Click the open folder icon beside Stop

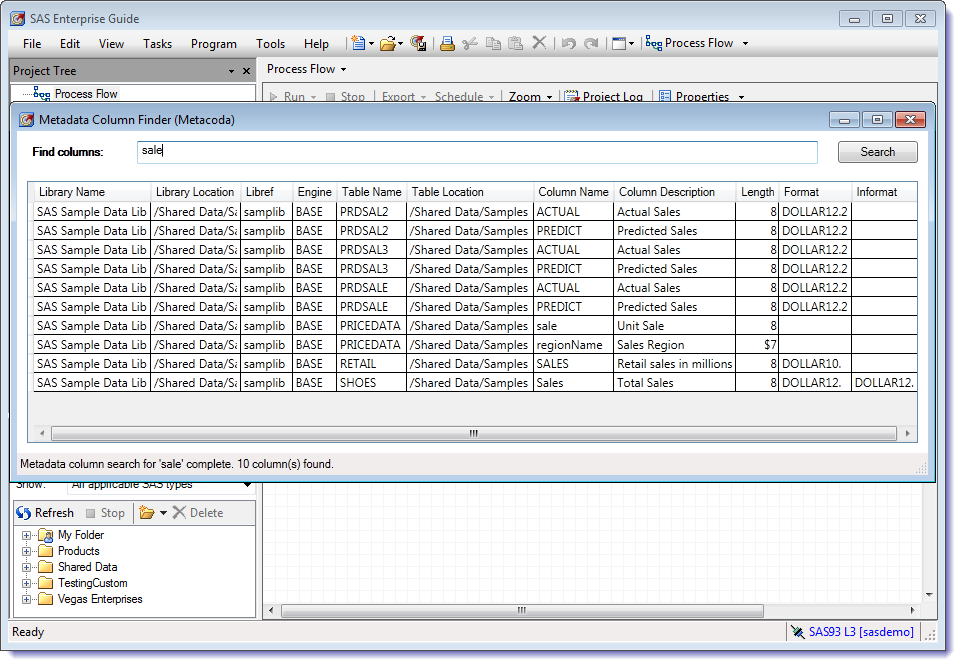(x=146, y=513)
